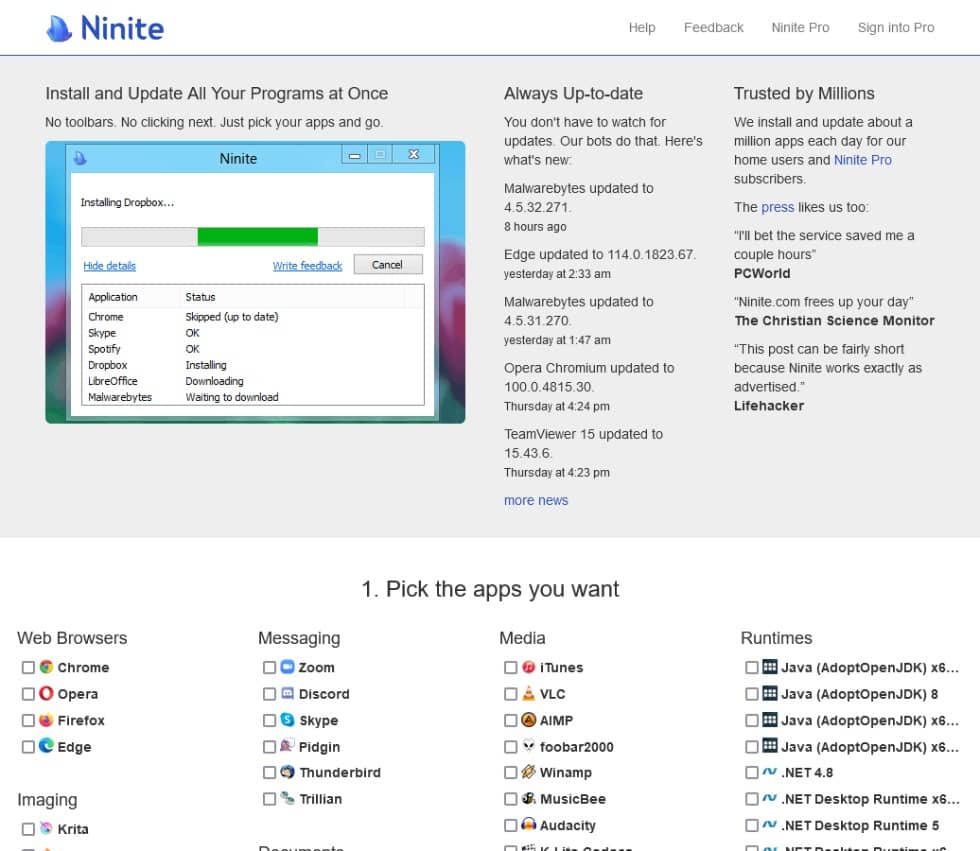This screenshot has width=980, height=851.
Task: Click the Pidgin app icon
Action: click(287, 745)
